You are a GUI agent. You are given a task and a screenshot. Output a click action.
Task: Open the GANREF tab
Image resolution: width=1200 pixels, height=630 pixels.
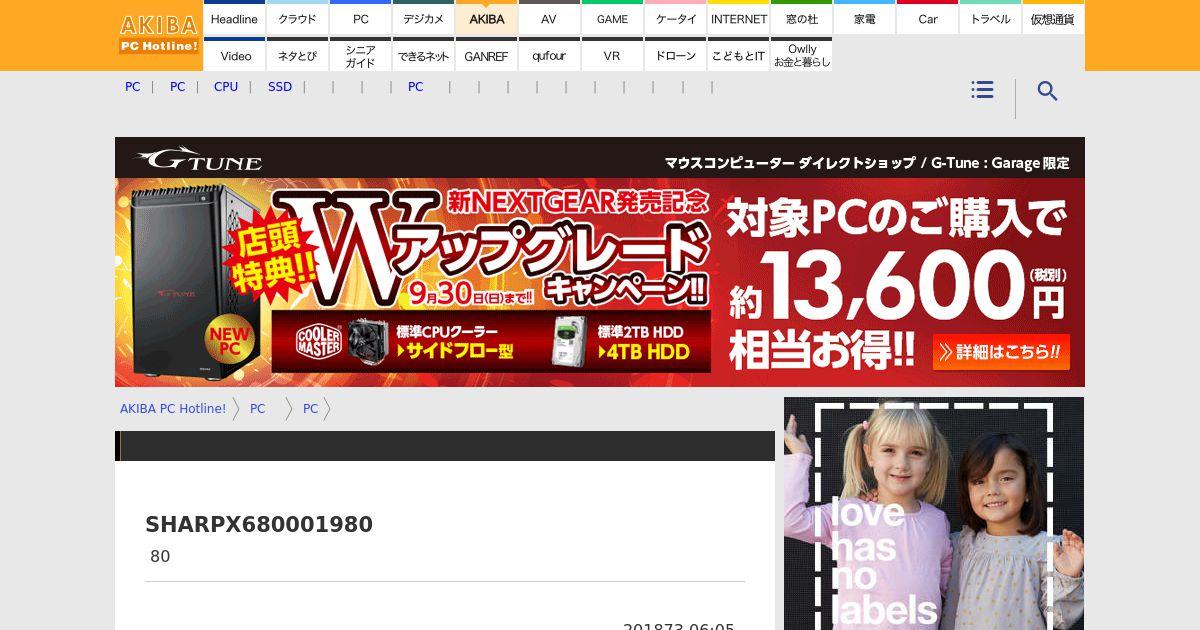pyautogui.click(x=486, y=55)
